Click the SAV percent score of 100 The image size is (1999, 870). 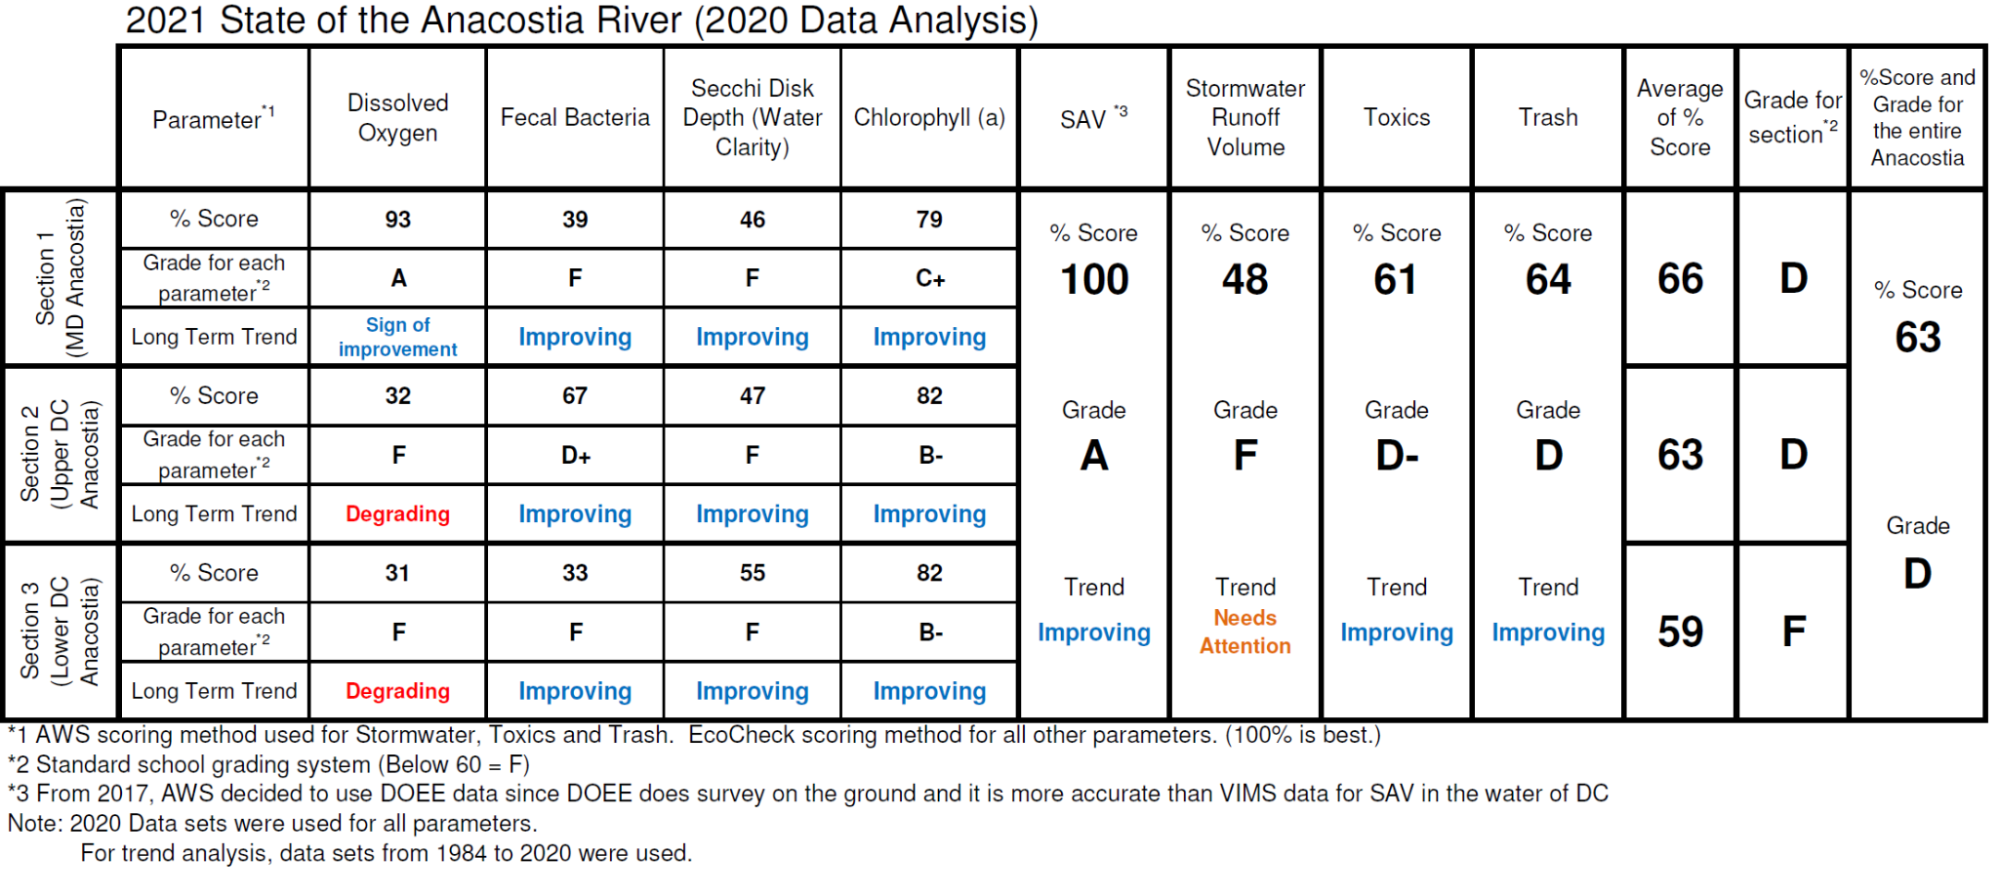1094,279
